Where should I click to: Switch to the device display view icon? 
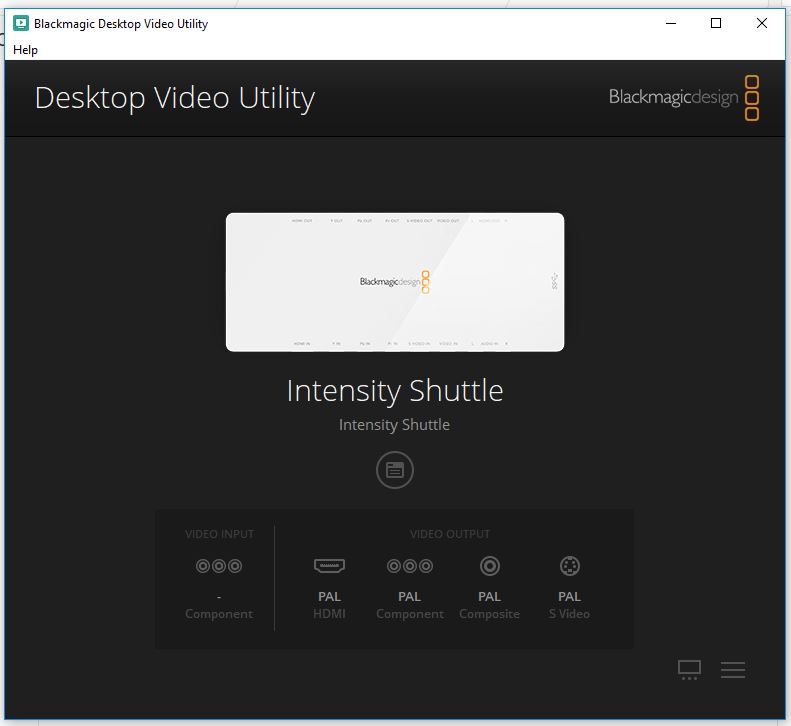pyautogui.click(x=689, y=670)
